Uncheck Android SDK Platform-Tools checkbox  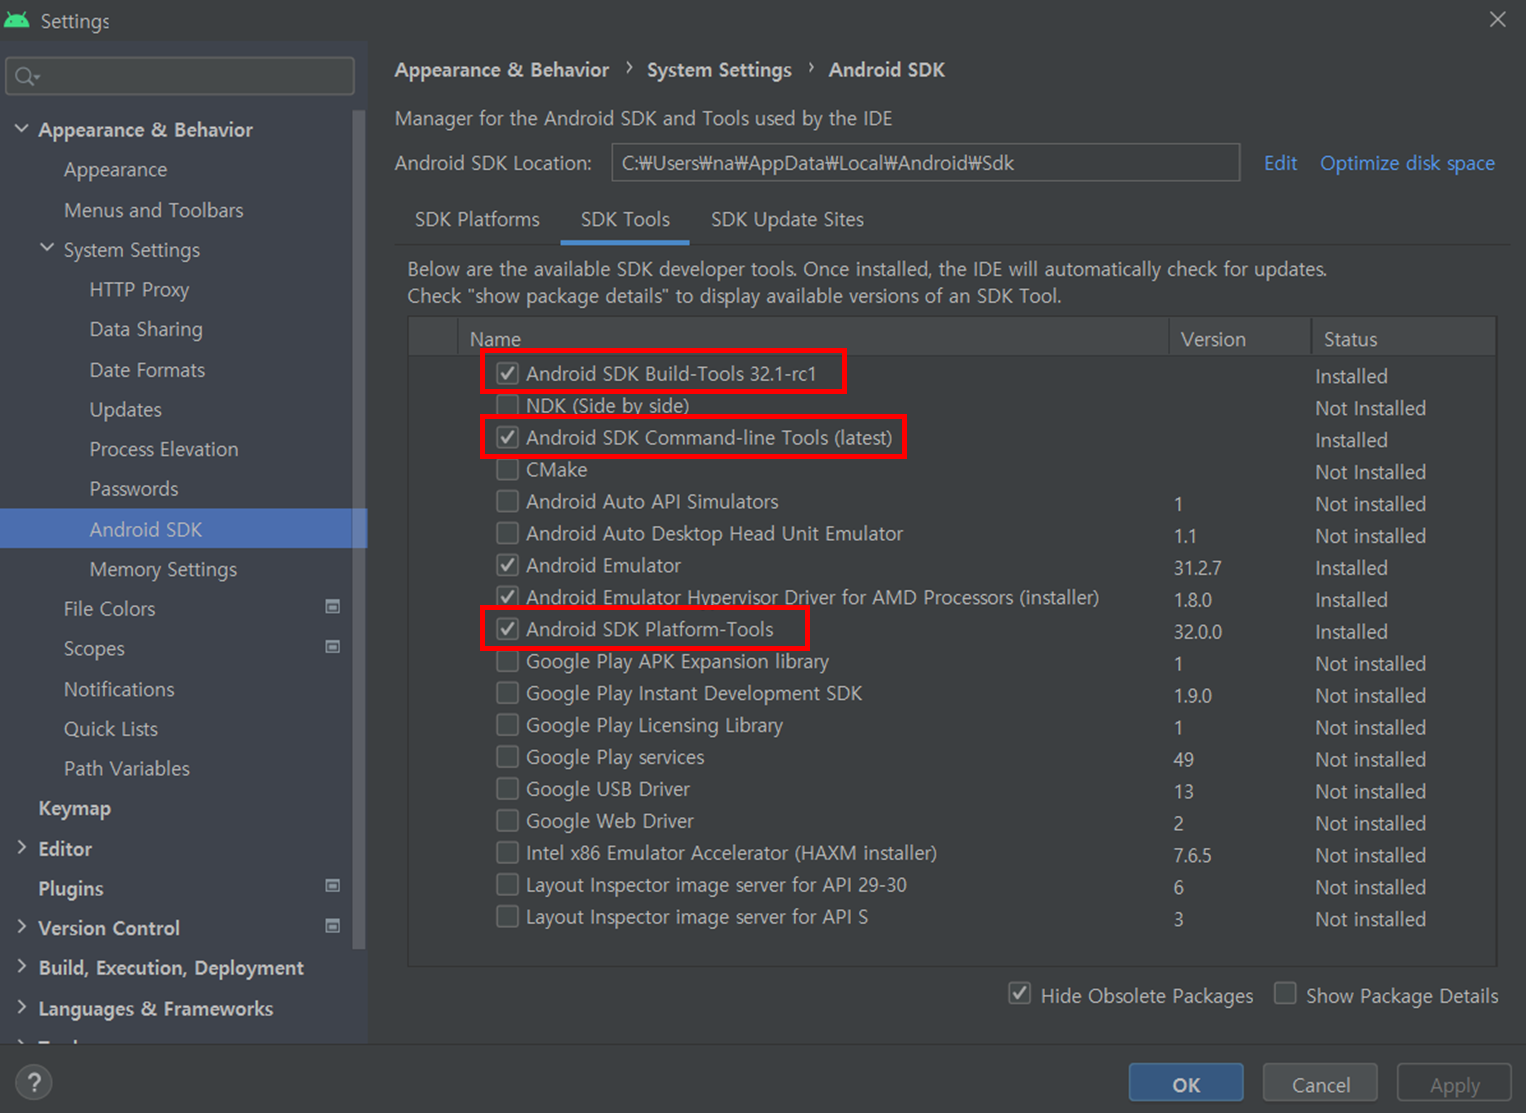coord(508,629)
